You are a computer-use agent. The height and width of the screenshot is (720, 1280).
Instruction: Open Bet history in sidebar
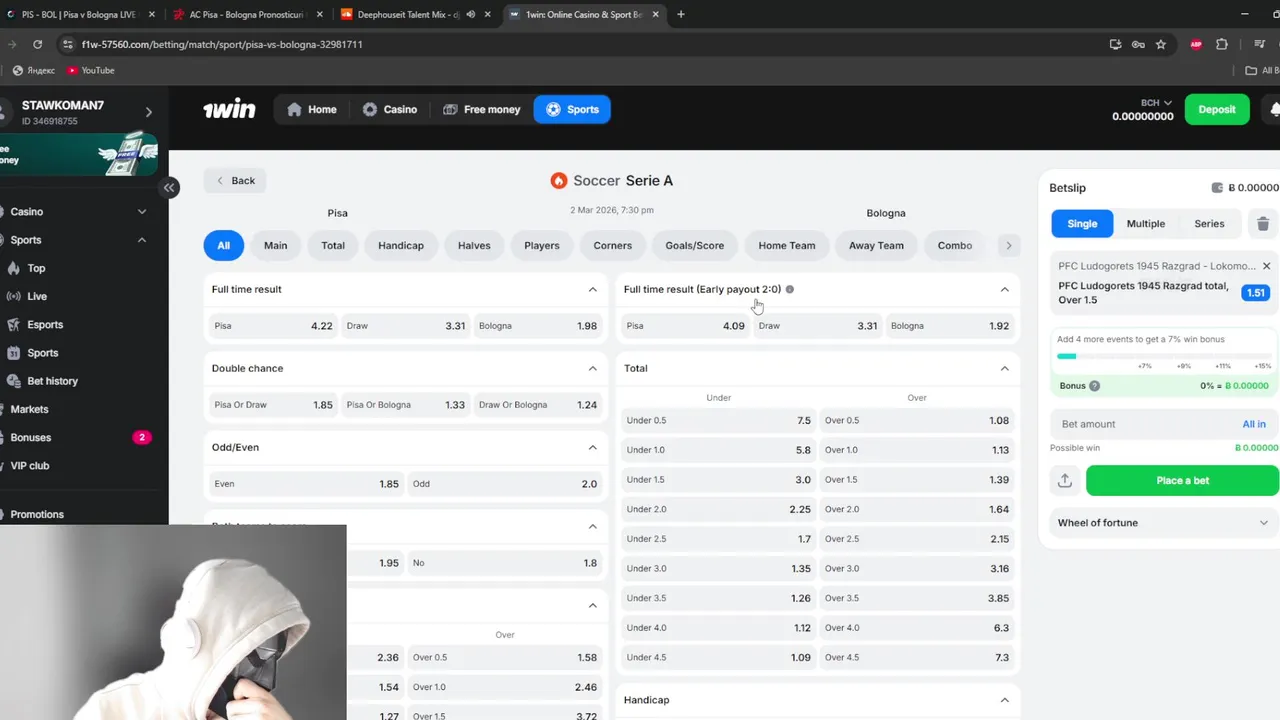tap(52, 381)
